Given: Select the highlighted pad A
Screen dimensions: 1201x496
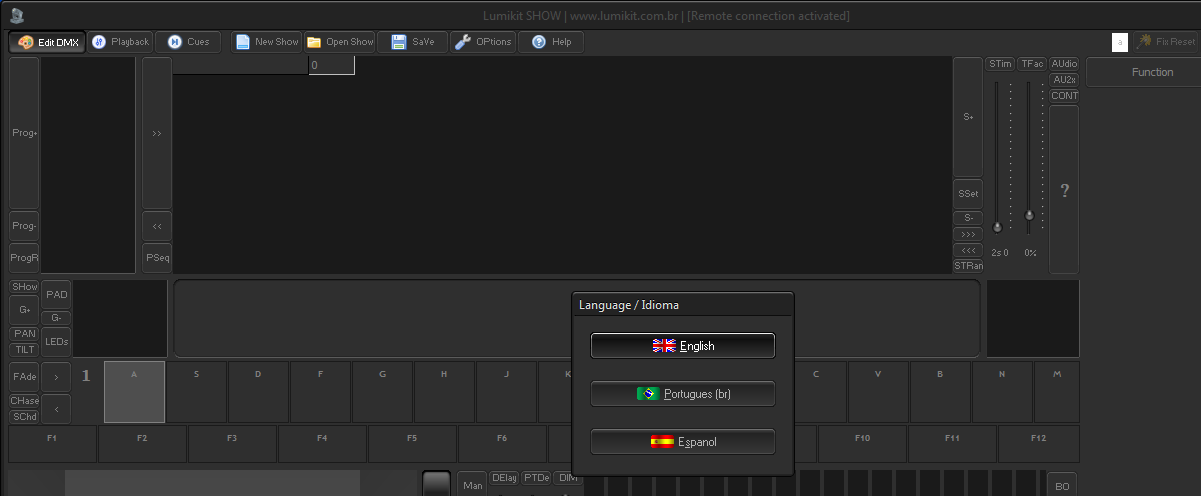Looking at the screenshot, I should 134,392.
